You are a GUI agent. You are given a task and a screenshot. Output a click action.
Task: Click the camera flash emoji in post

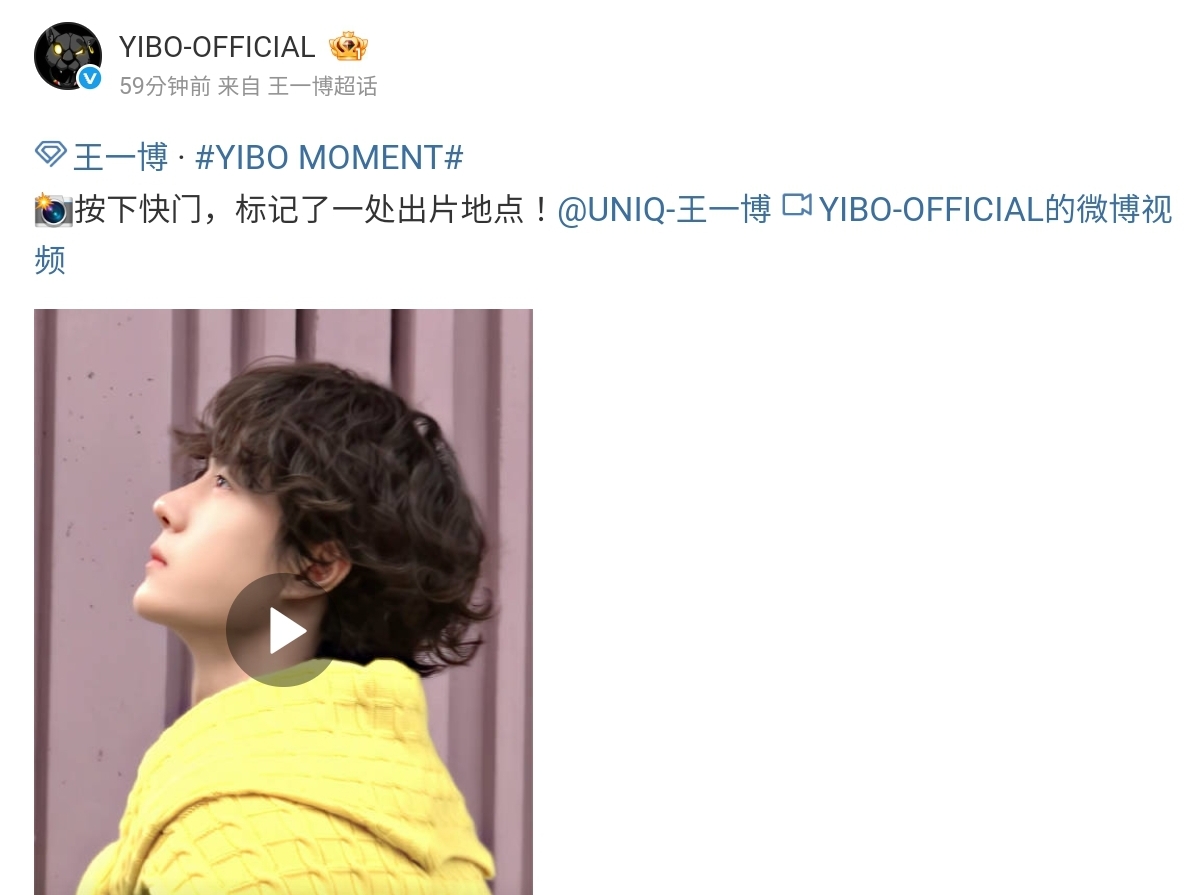[x=53, y=209]
